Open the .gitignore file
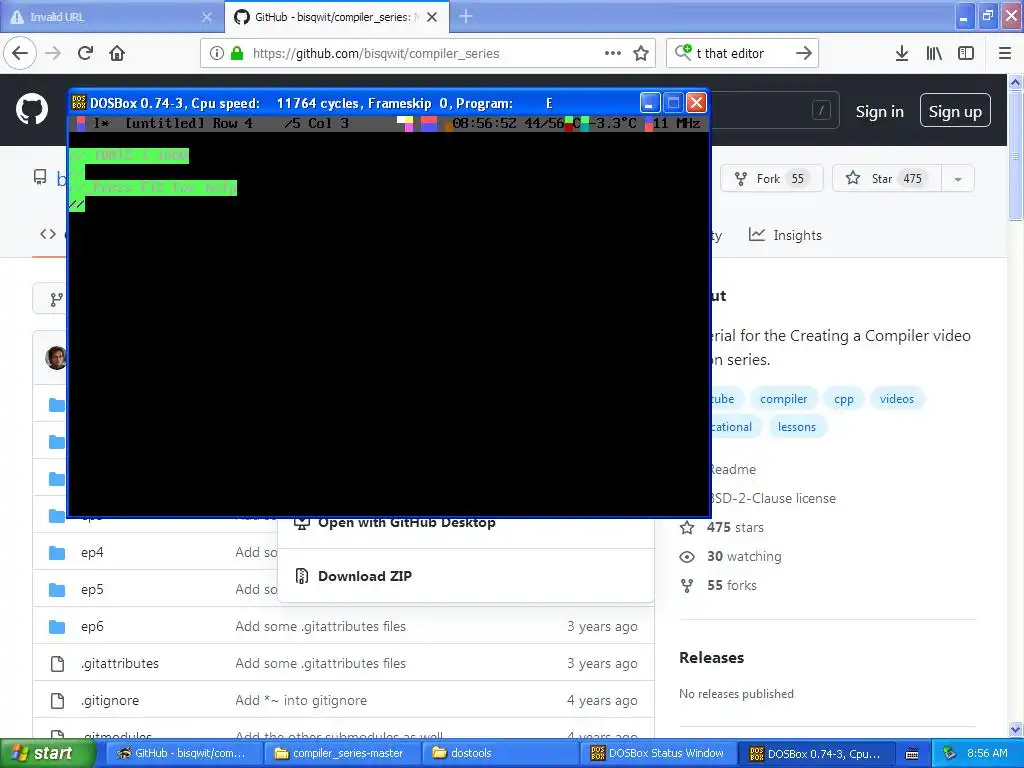This screenshot has width=1024, height=768. [110, 700]
